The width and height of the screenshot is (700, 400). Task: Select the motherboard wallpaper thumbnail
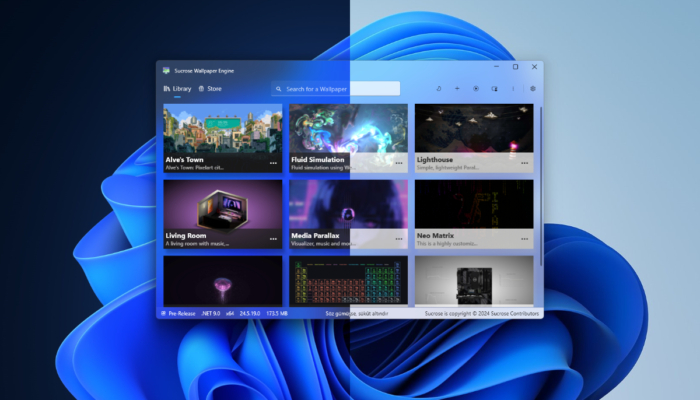coord(474,281)
